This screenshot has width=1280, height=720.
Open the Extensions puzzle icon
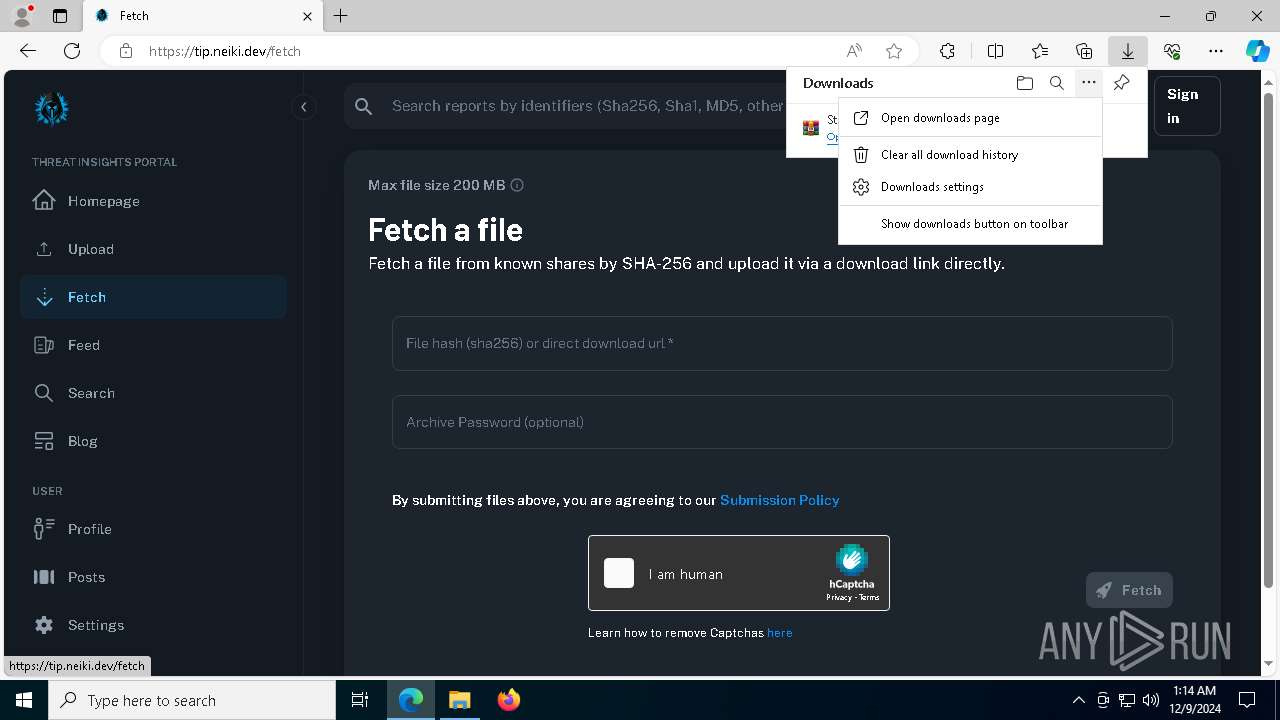tap(947, 51)
